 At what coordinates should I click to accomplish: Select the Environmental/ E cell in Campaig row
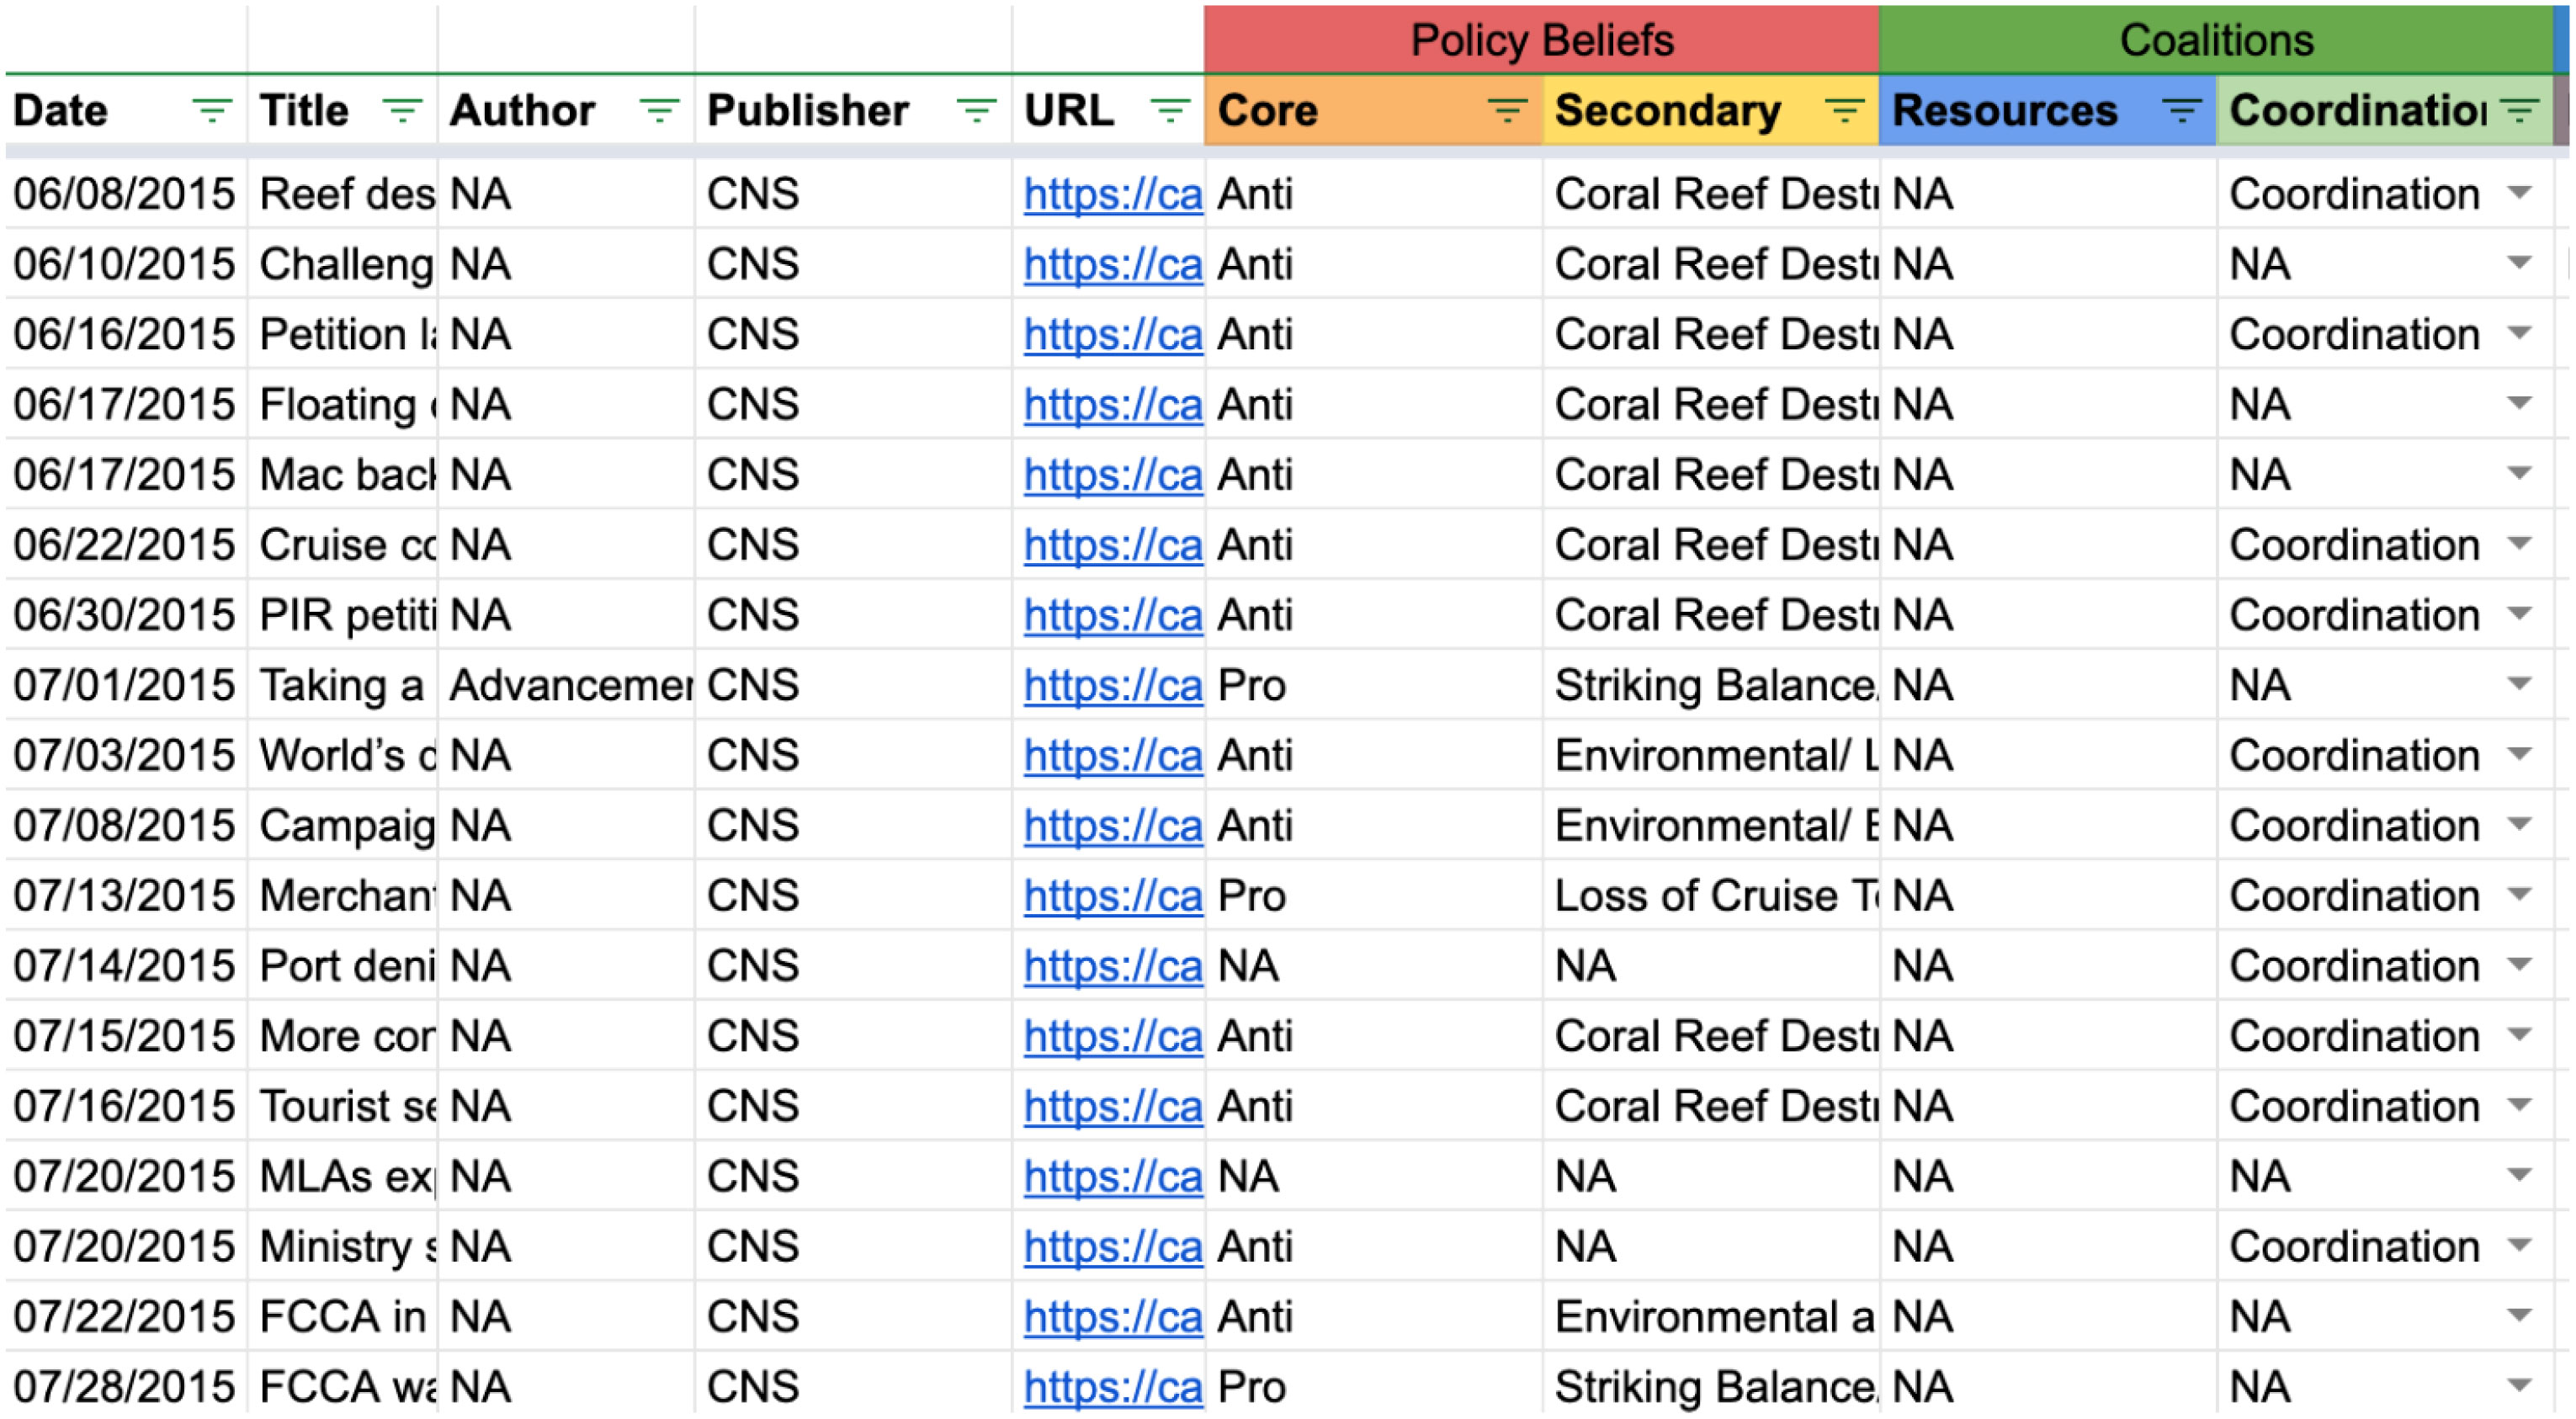click(x=1710, y=825)
